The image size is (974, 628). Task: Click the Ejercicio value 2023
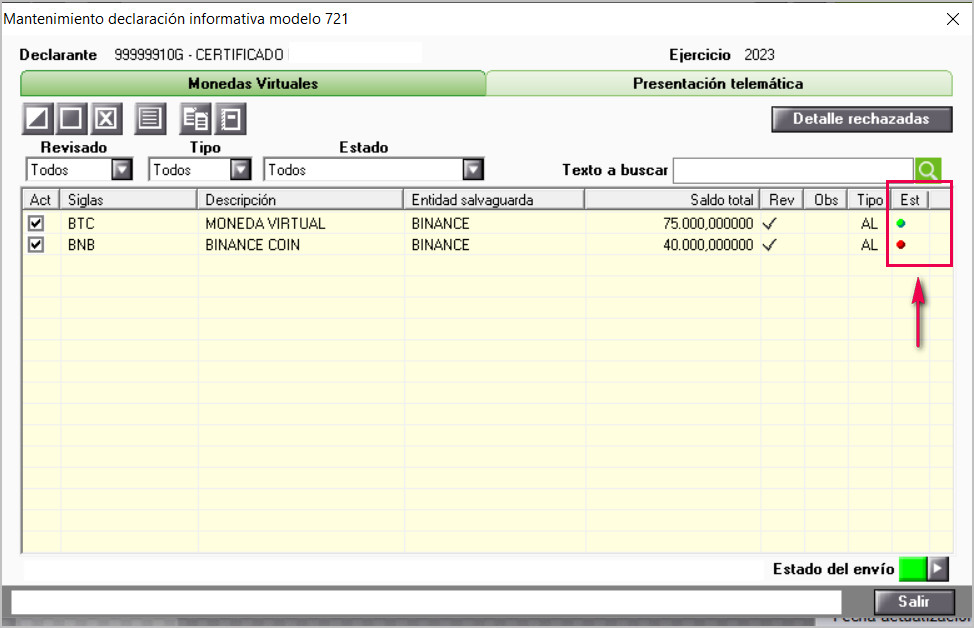click(x=759, y=55)
